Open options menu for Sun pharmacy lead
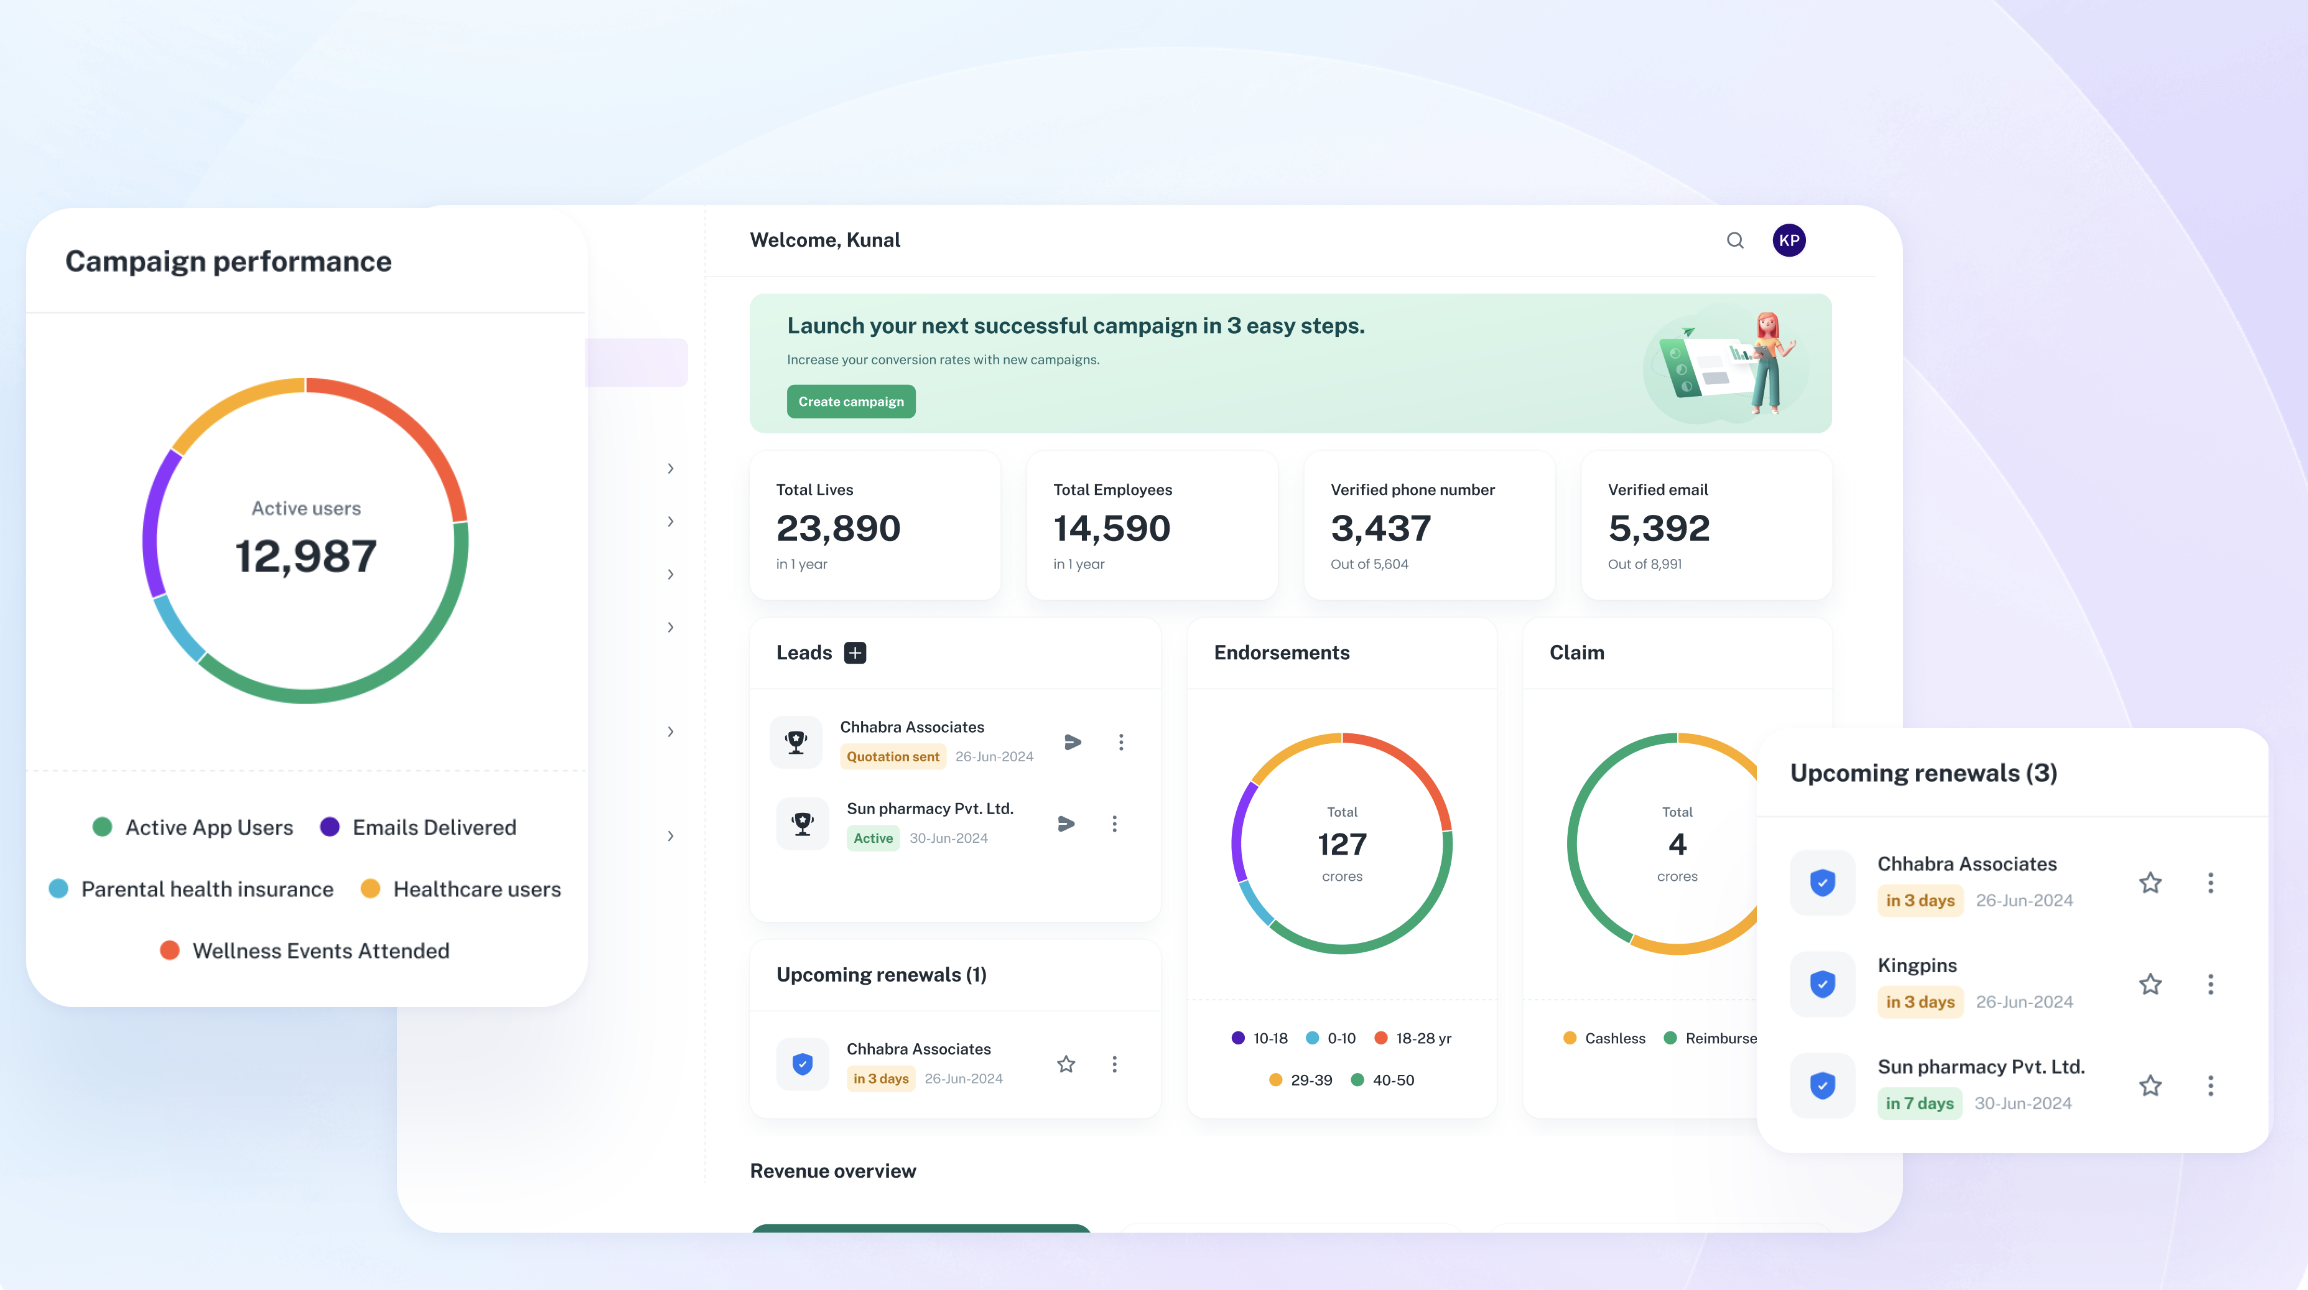Image resolution: width=2308 pixels, height=1290 pixels. 1115,823
